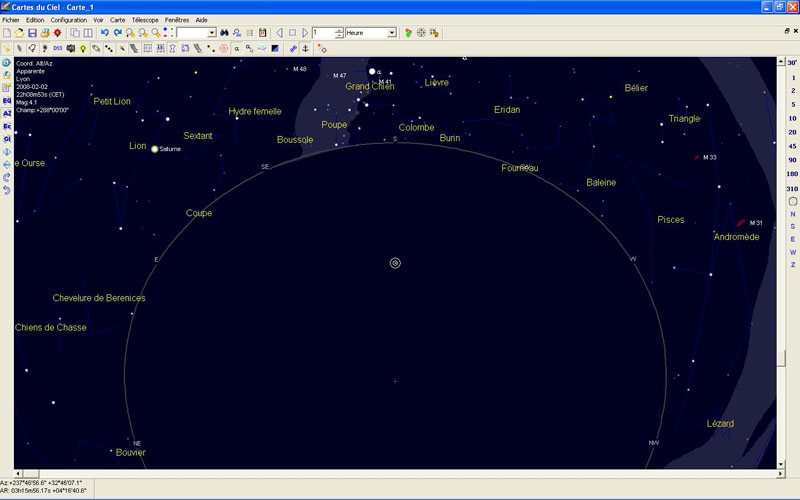Click the Print chart icon
800x500 pixels.
point(45,33)
